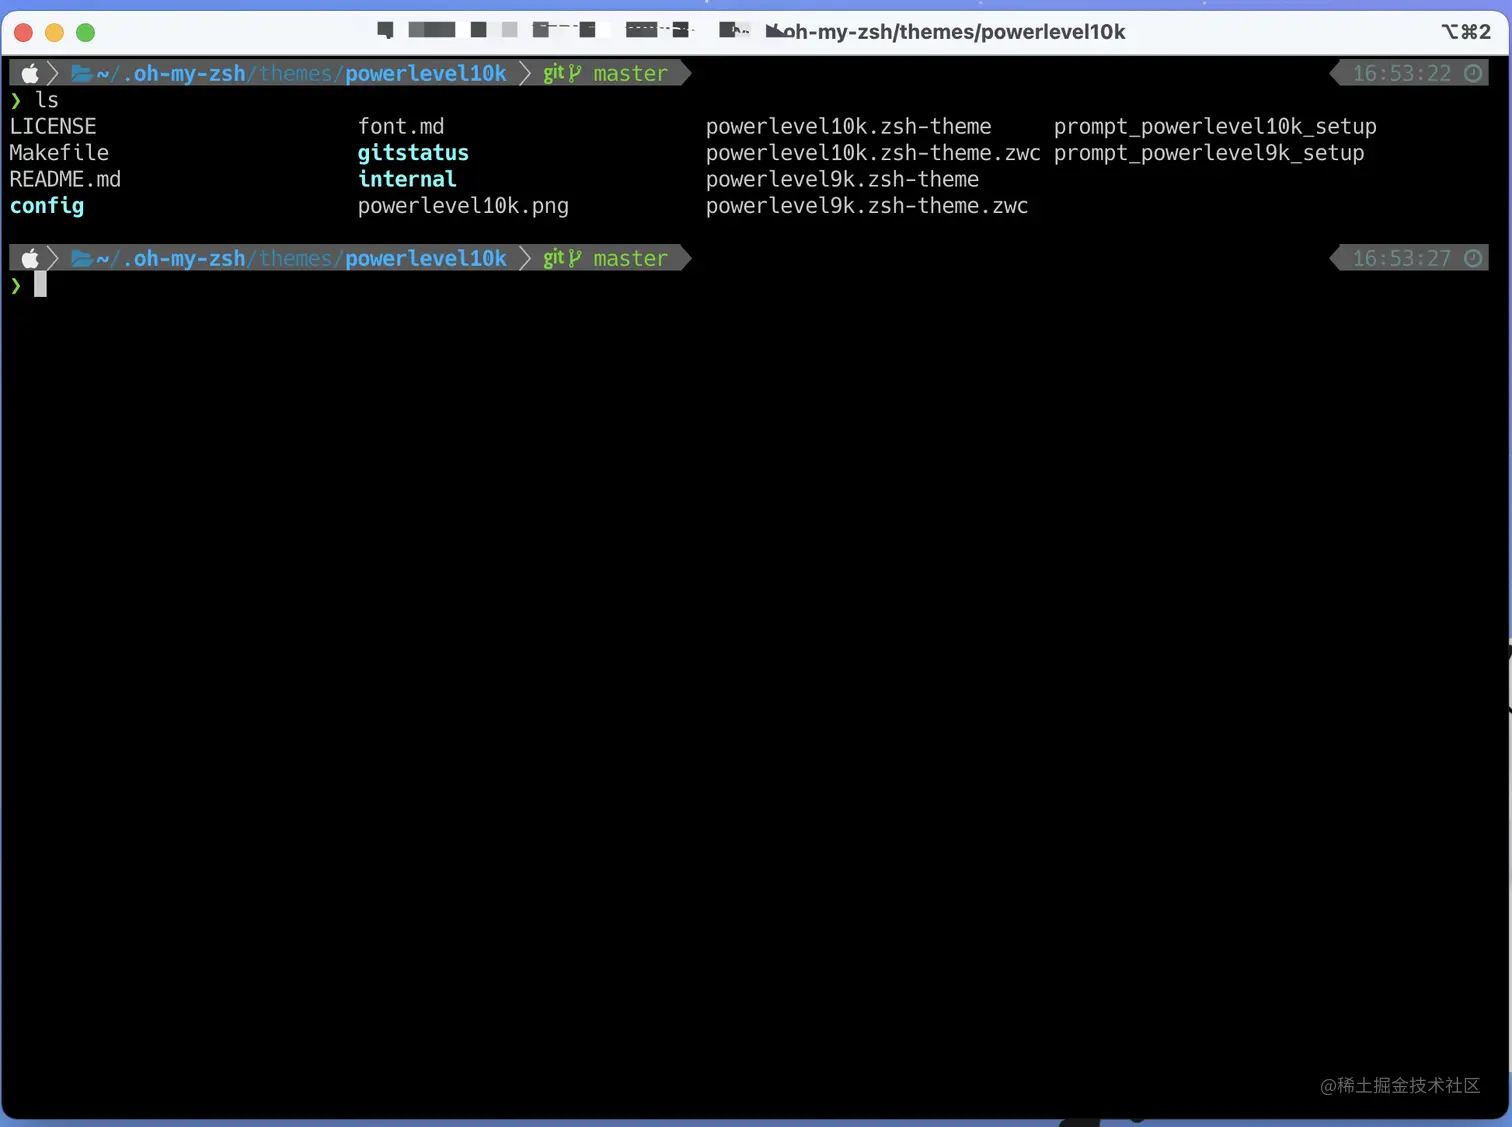Click the time 16:53:22

[1401, 73]
